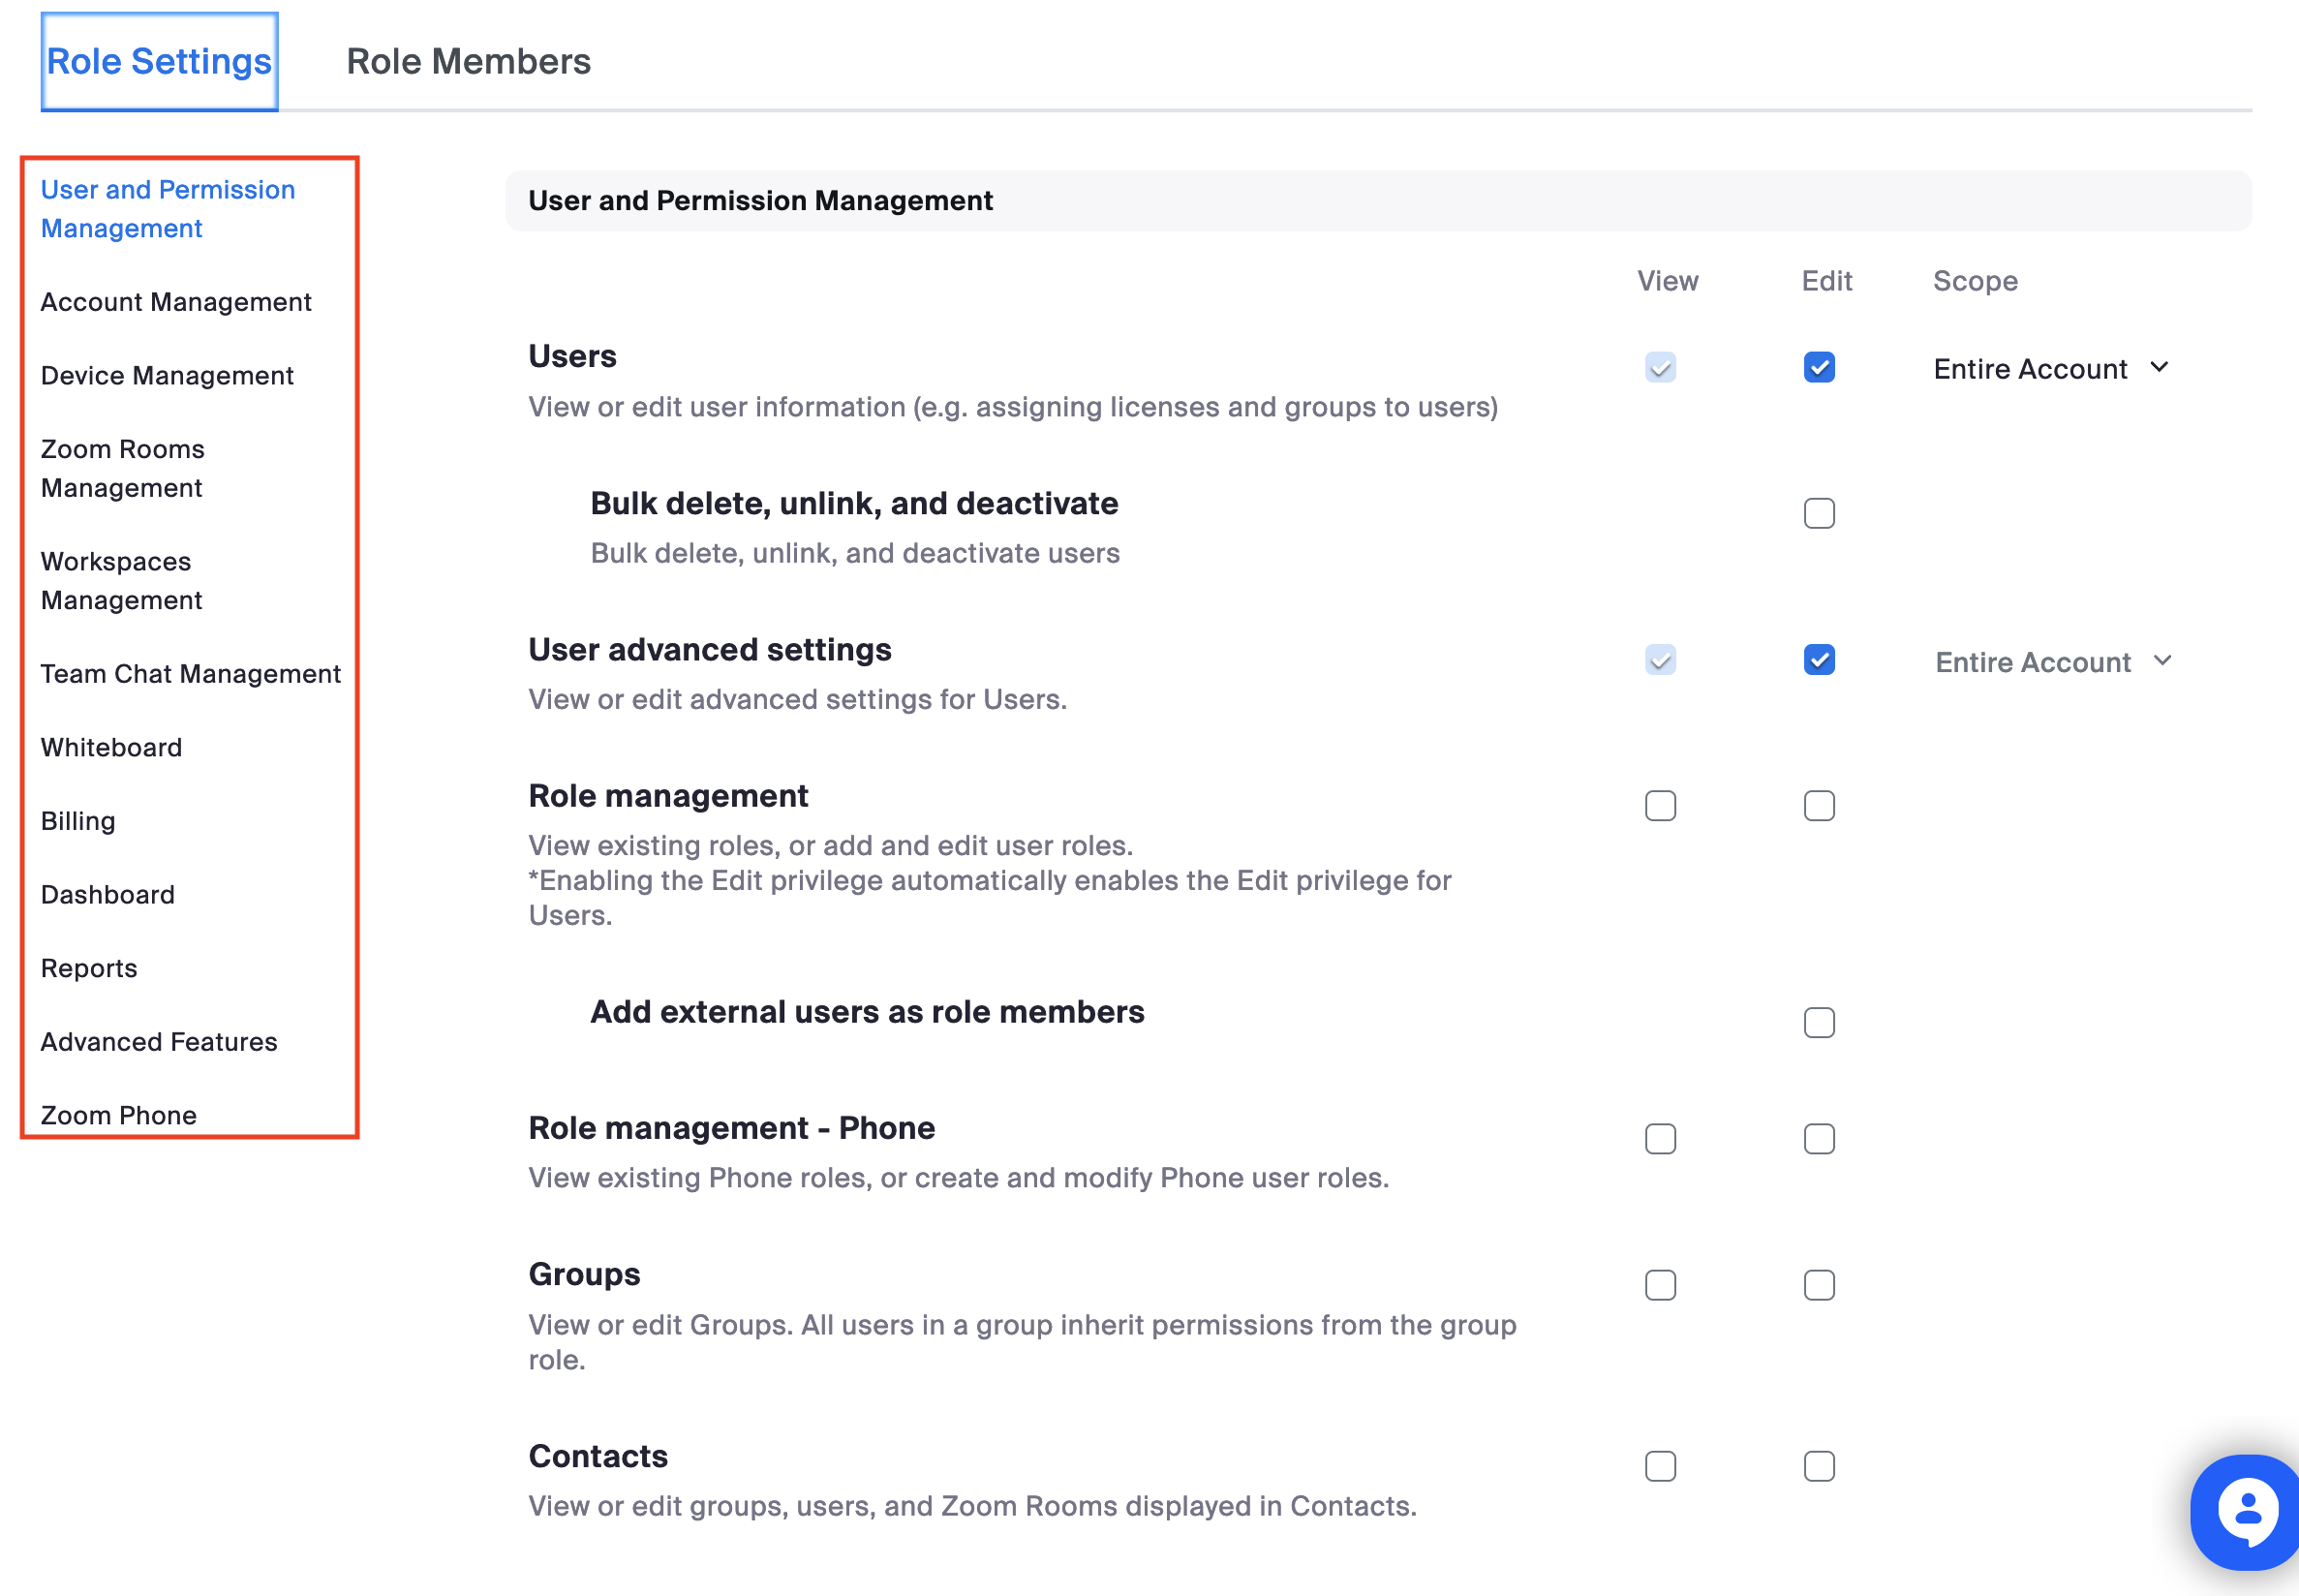Open Zoom Rooms Management settings
This screenshot has width=2299, height=1596.
[122, 468]
